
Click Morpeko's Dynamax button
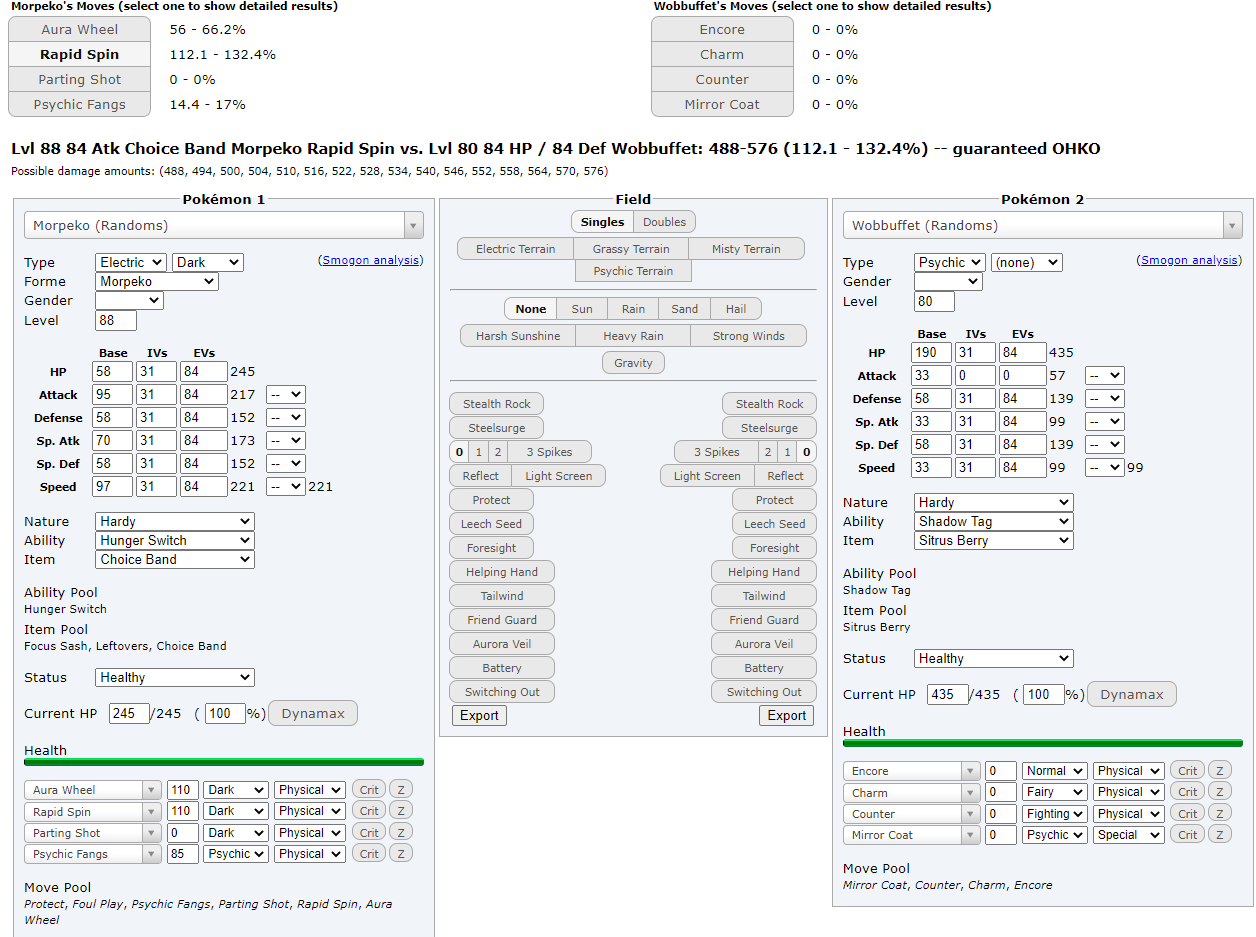click(x=313, y=714)
